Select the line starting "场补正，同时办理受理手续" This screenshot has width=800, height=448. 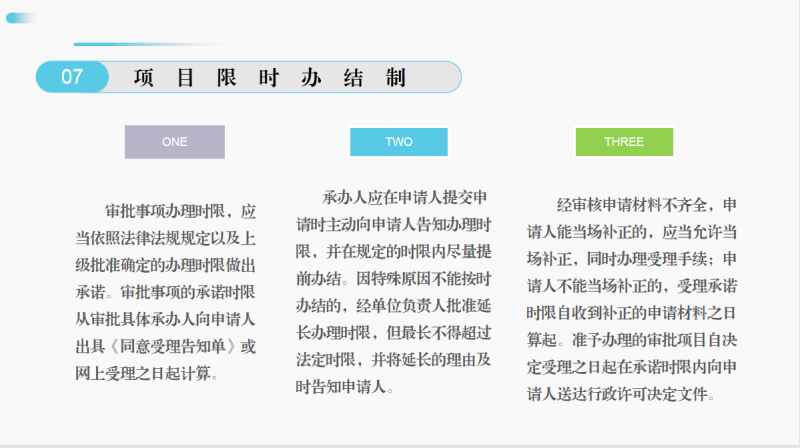[632, 258]
